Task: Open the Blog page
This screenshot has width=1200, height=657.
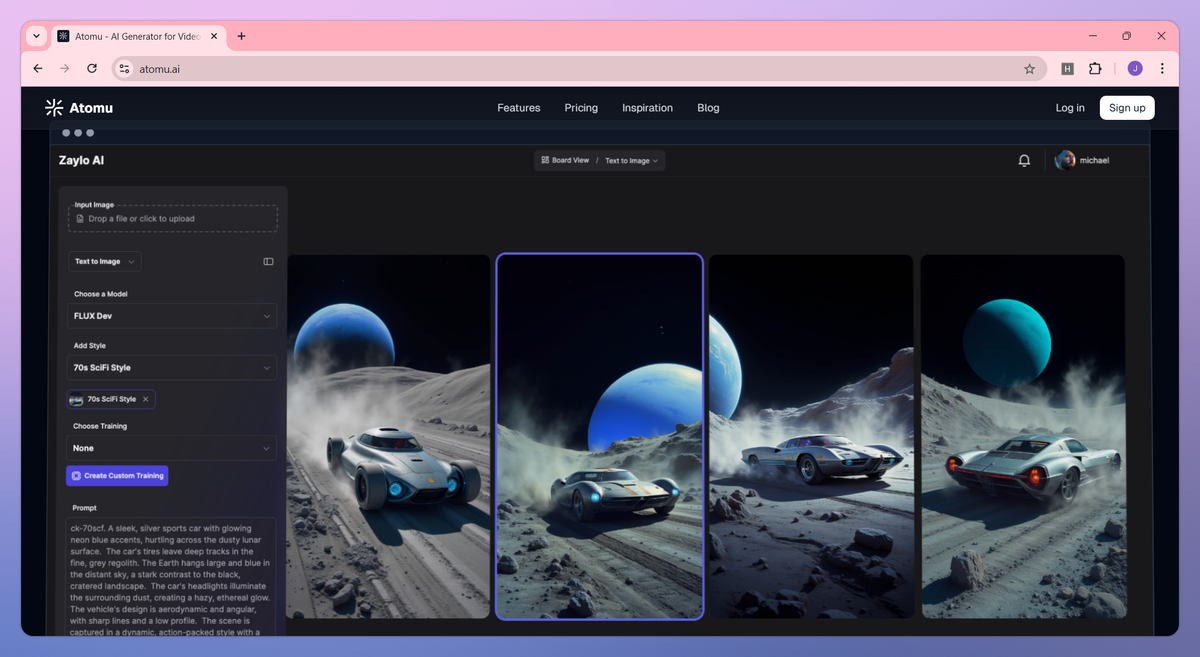Action: [x=708, y=108]
